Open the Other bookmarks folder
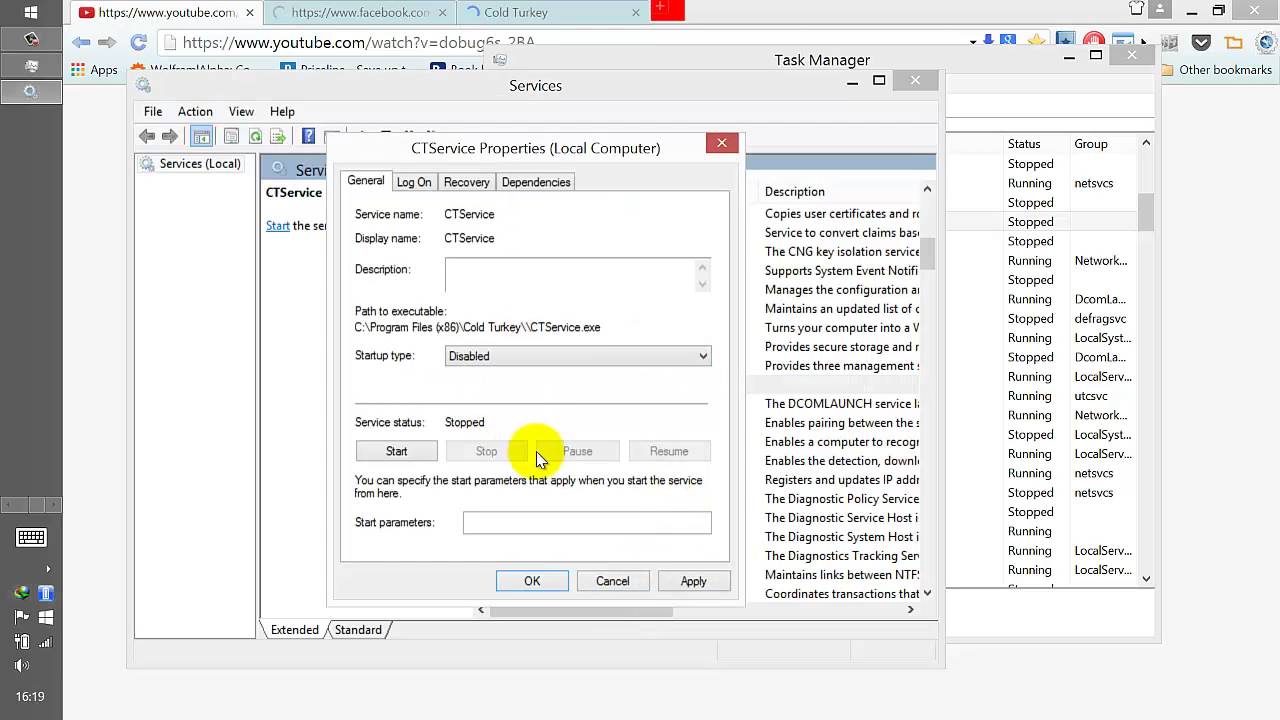This screenshot has height=720, width=1280. click(x=1216, y=70)
